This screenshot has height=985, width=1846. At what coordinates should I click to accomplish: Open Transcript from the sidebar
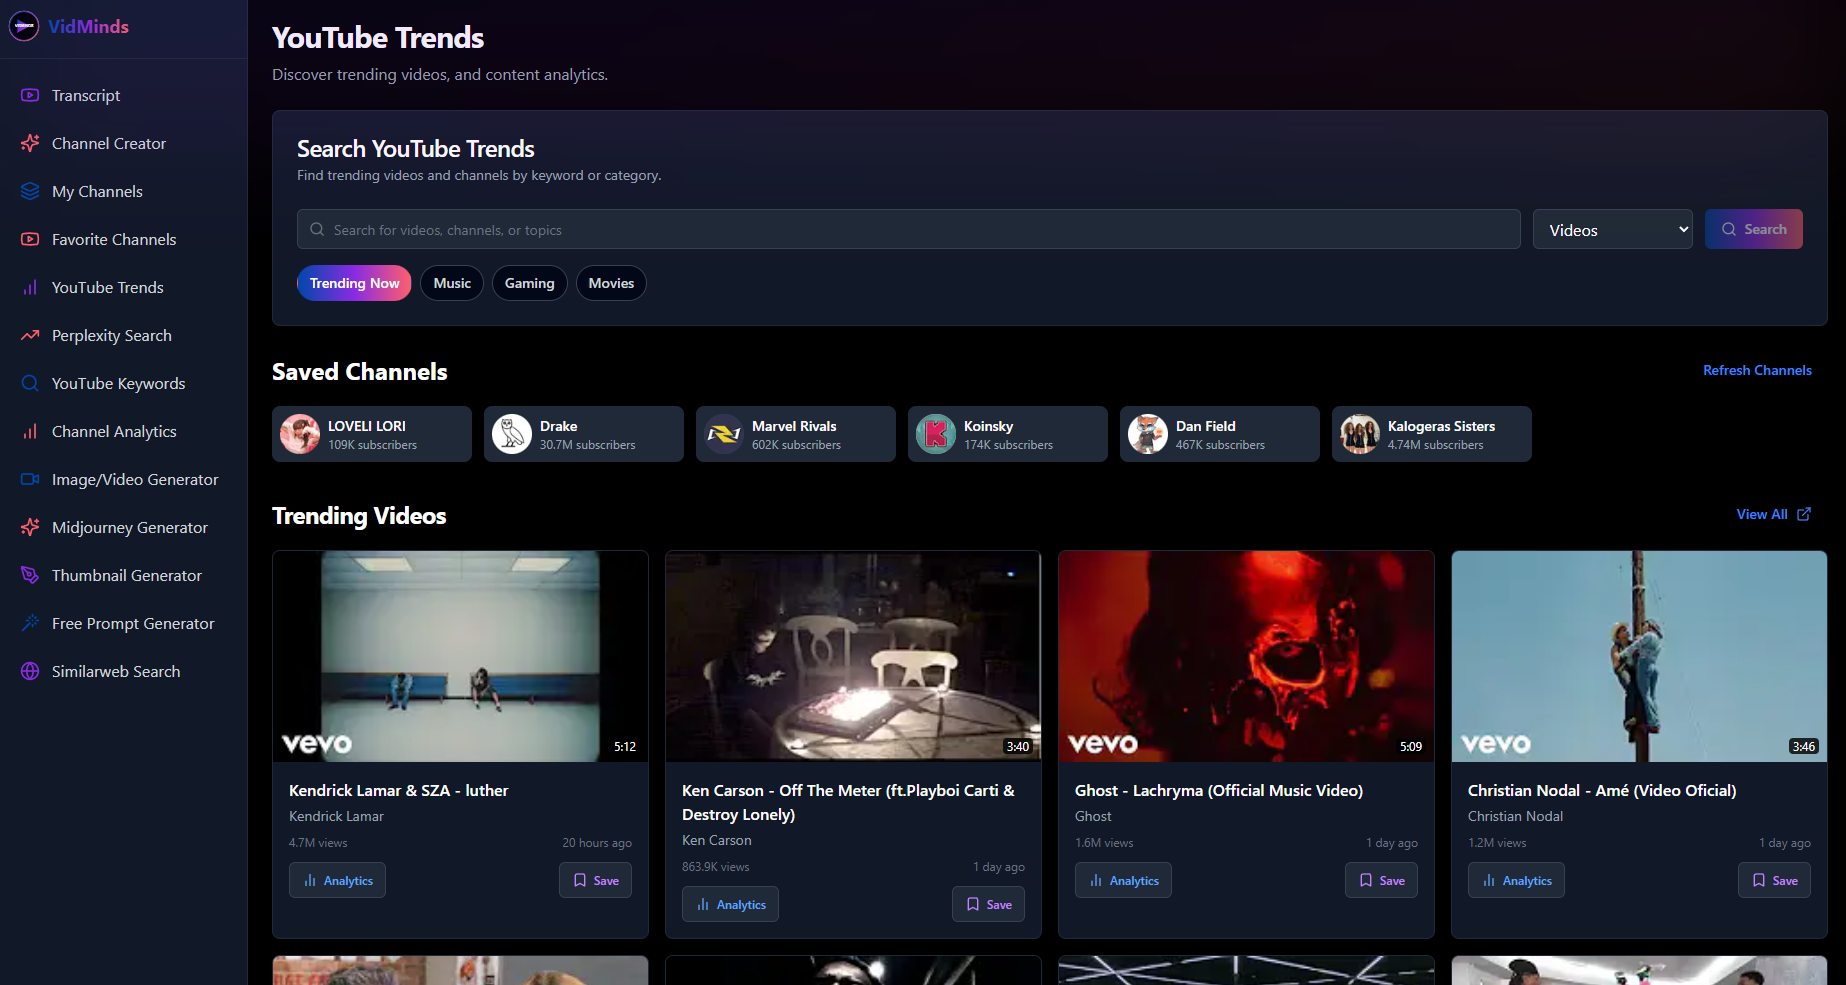coord(124,95)
